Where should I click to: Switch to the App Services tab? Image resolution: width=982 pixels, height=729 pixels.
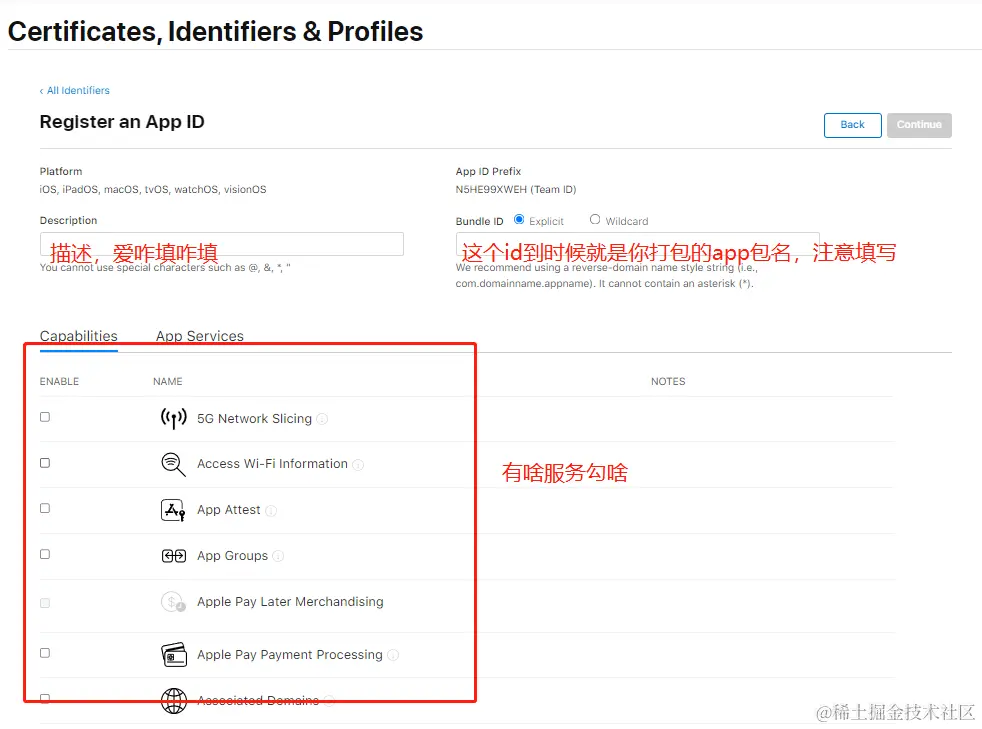(x=200, y=336)
